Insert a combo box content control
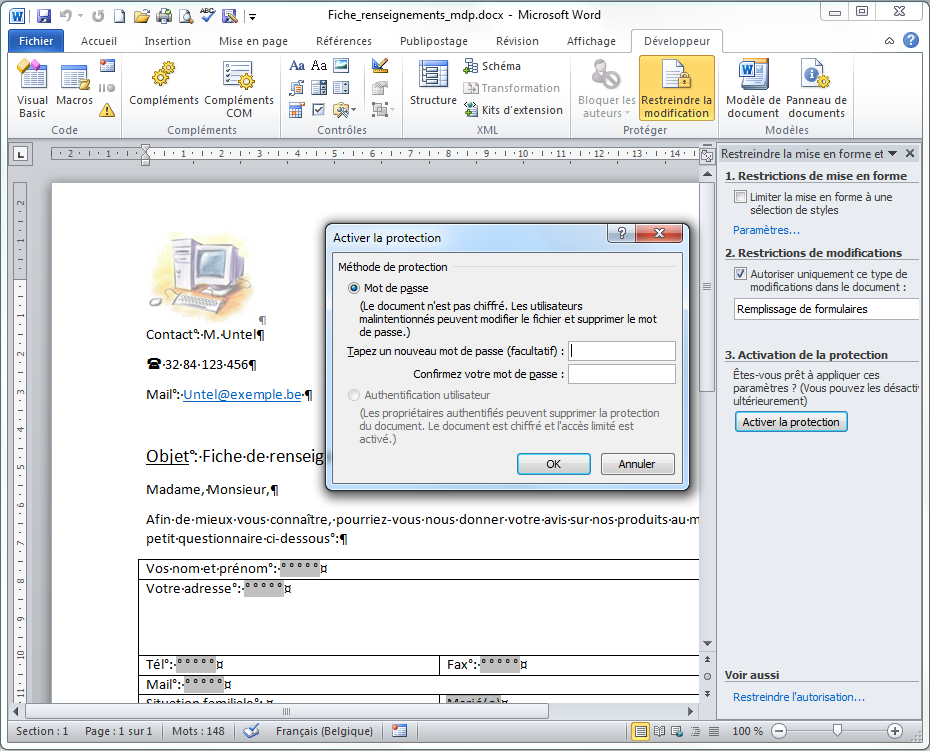 319,88
